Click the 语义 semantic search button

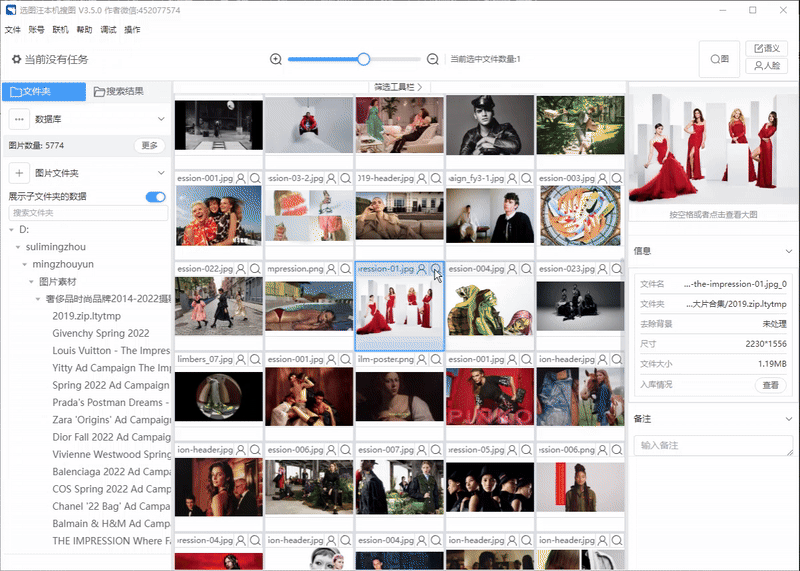(x=768, y=48)
